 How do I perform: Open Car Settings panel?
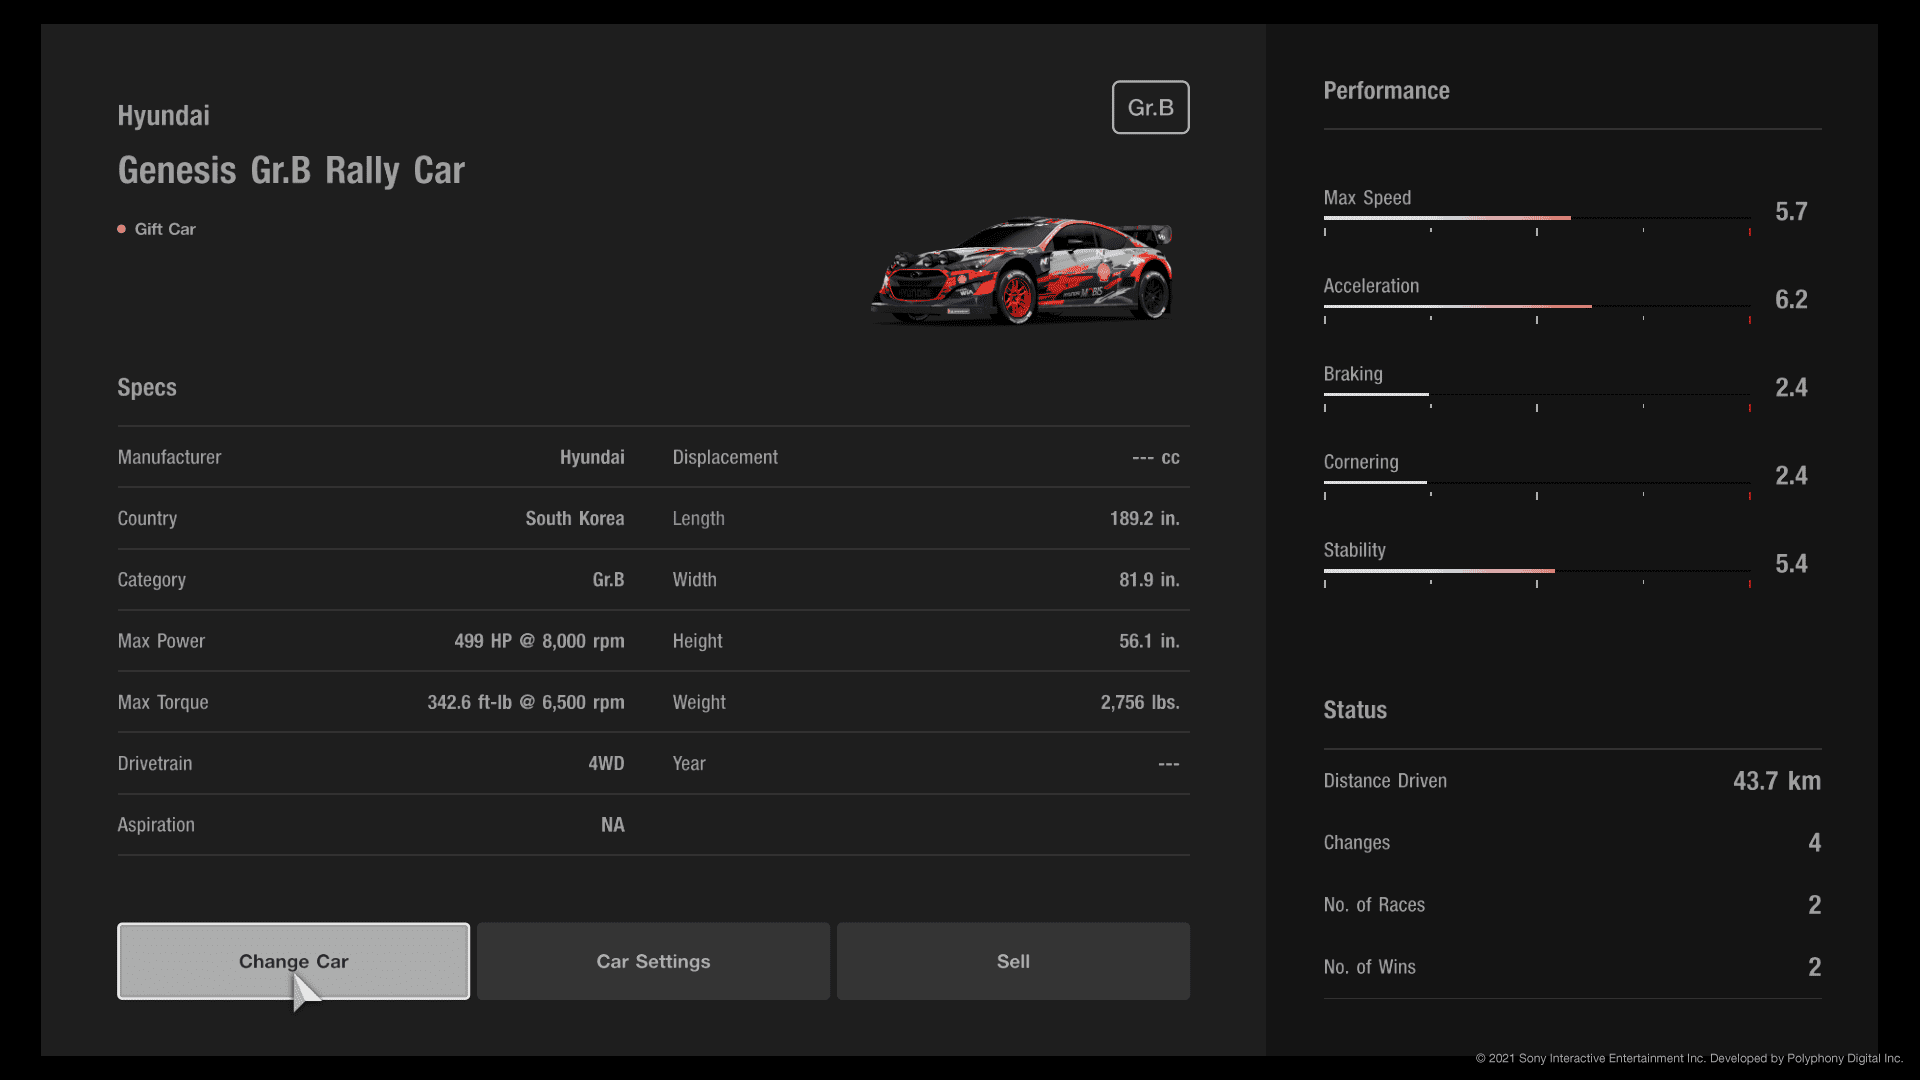point(651,960)
